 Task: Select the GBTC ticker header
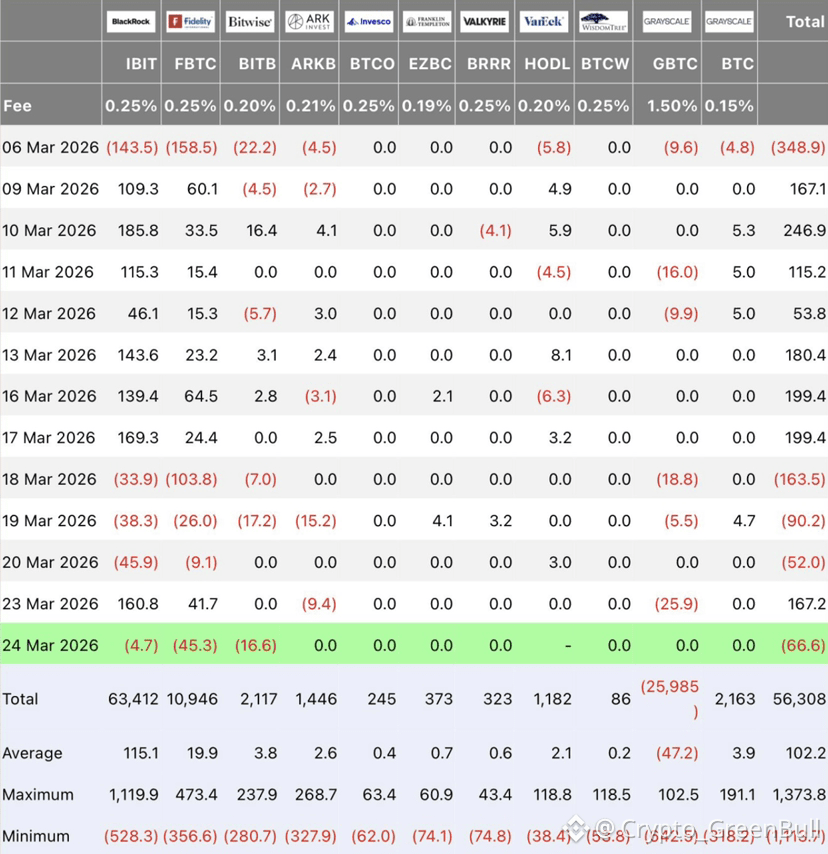(x=675, y=64)
